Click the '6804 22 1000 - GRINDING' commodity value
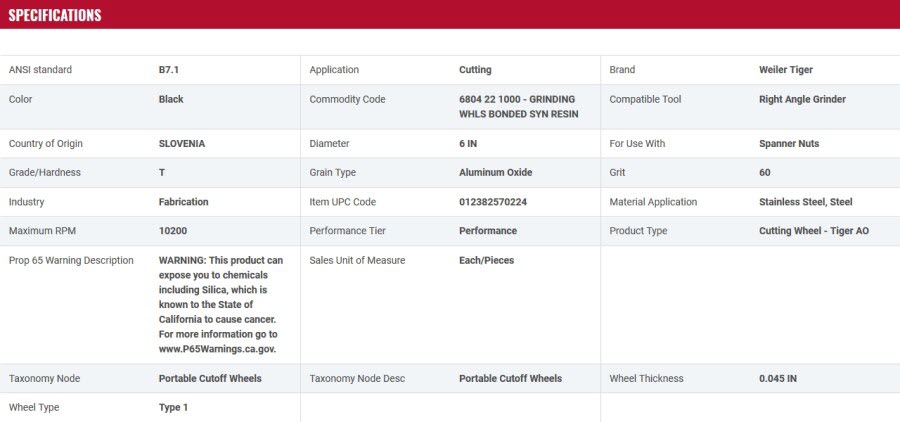Viewport: 900px width, 422px height. (x=517, y=99)
